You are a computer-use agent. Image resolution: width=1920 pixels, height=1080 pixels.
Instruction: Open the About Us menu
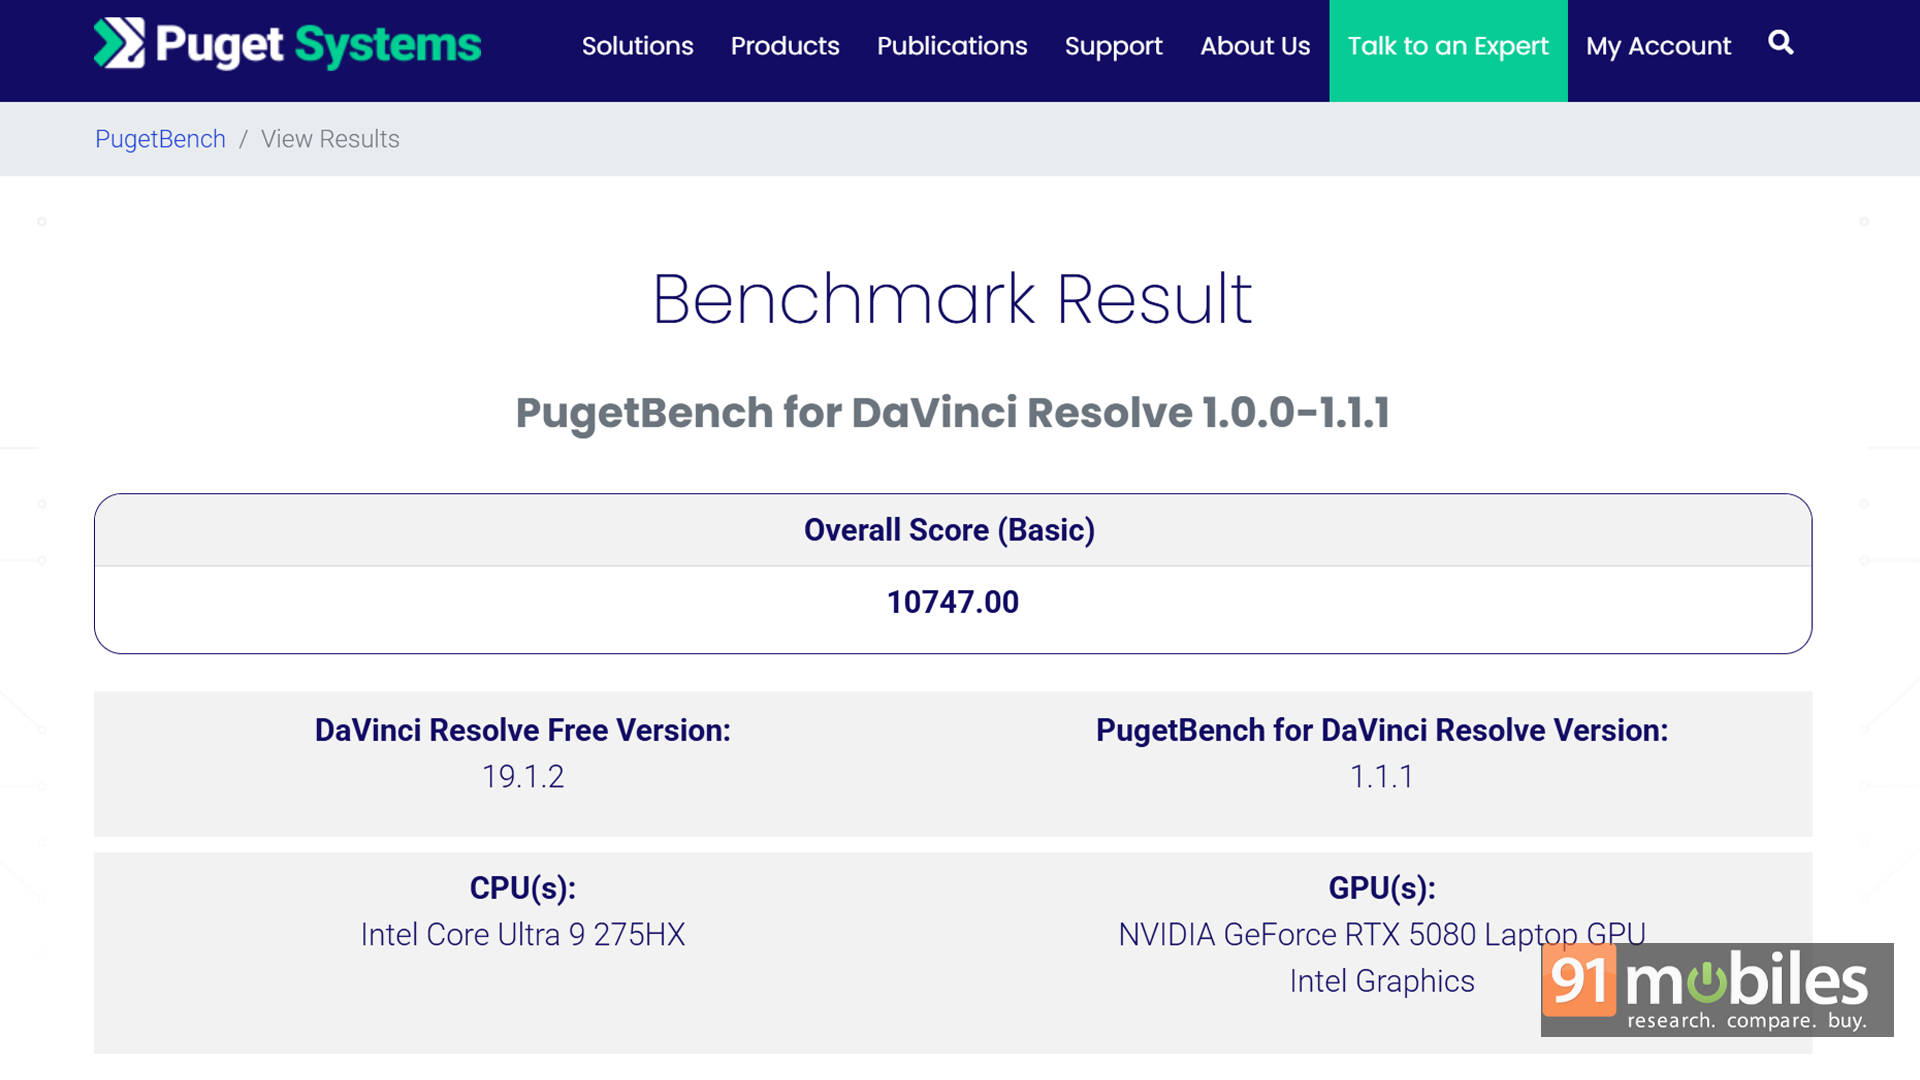(1255, 46)
